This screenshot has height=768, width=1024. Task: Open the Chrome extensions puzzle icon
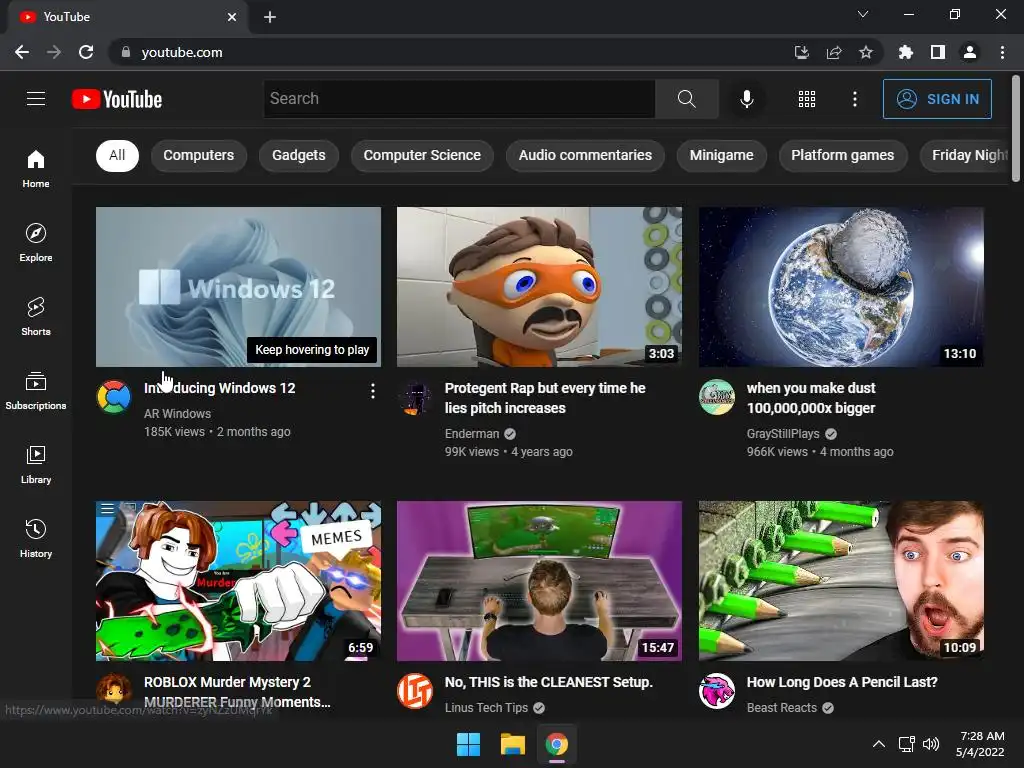(x=905, y=52)
